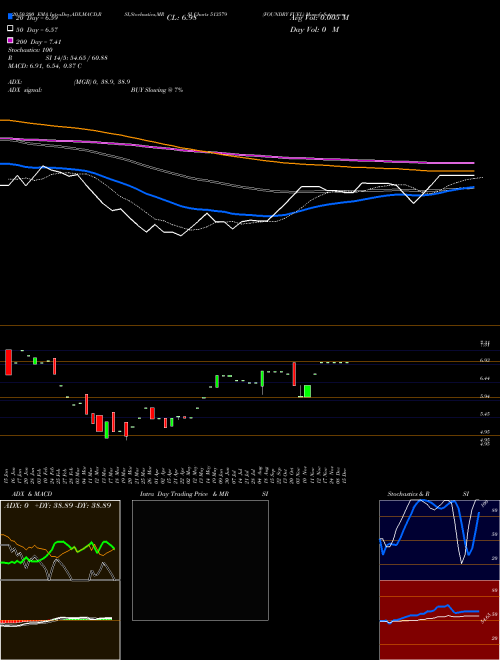This screenshot has width=500, height=660.
Task: Click the ADX chart with the green line
Action: [60, 540]
